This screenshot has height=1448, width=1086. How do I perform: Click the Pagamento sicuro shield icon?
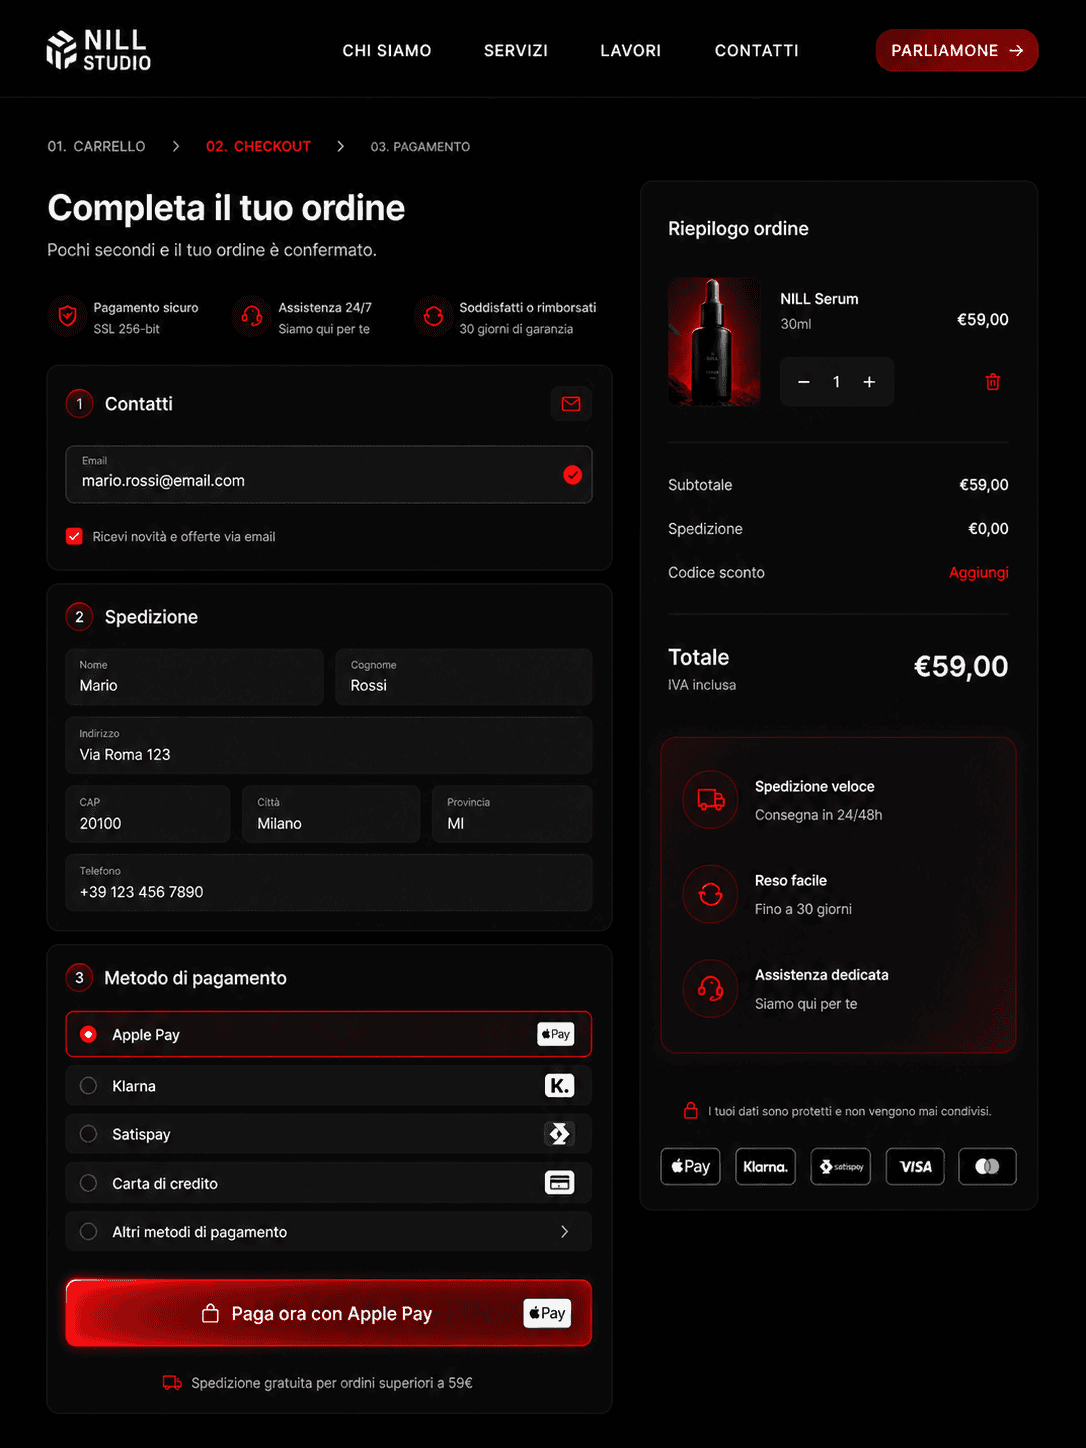click(x=67, y=317)
